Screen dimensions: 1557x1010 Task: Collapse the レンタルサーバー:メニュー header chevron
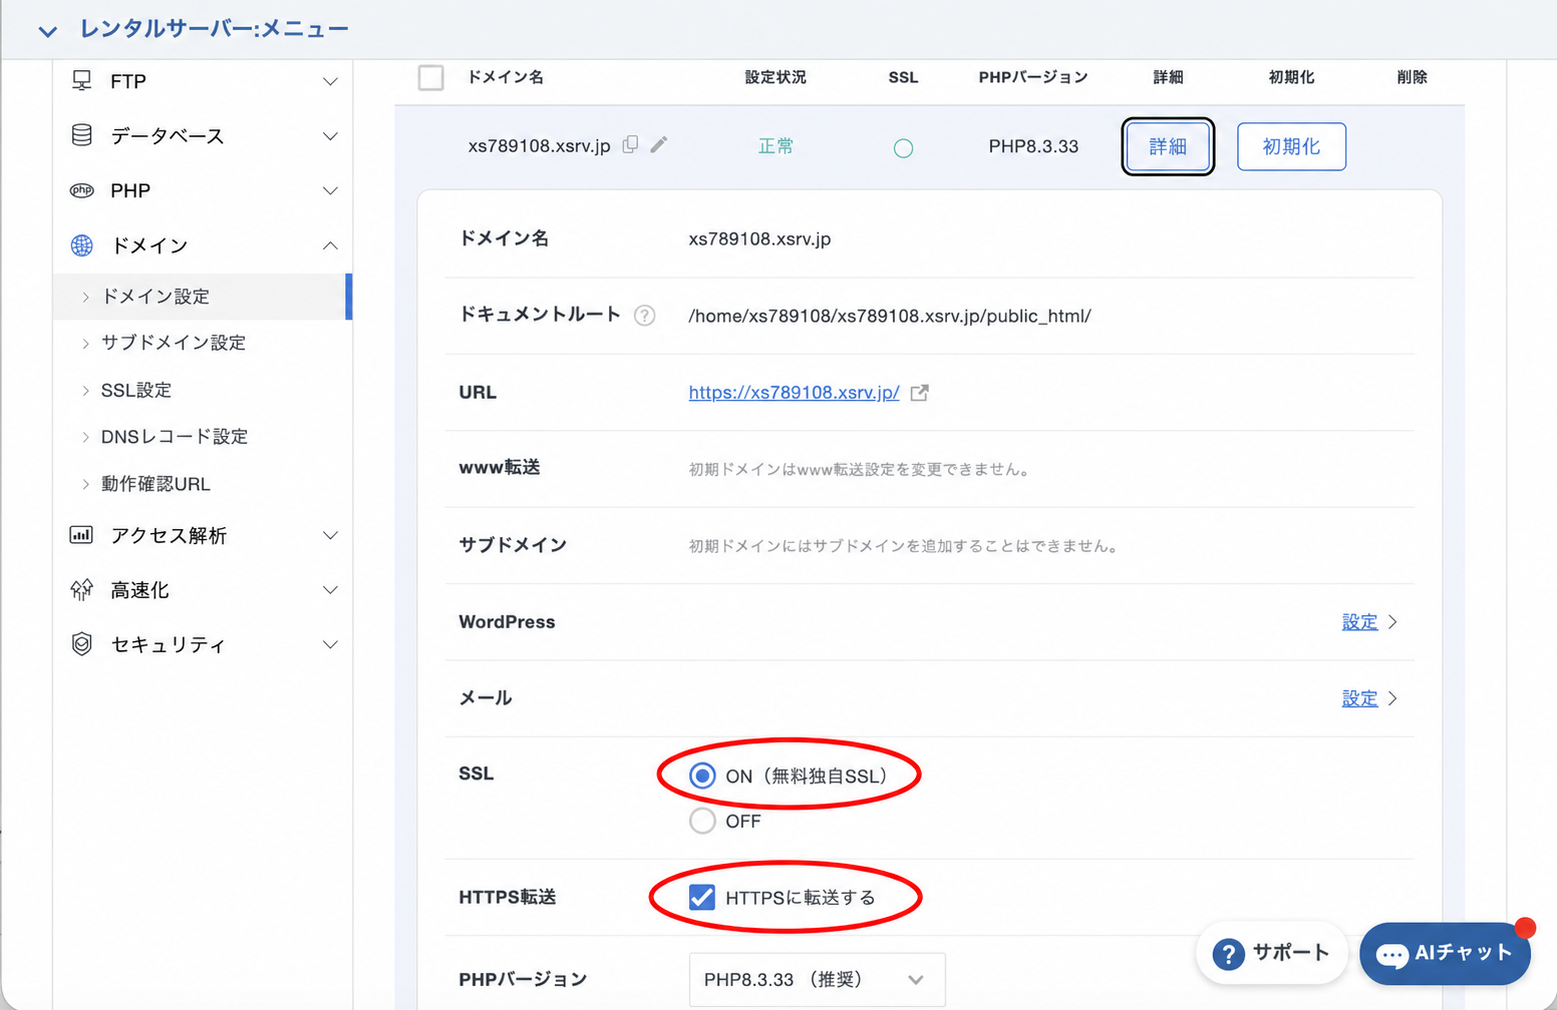coord(47,31)
